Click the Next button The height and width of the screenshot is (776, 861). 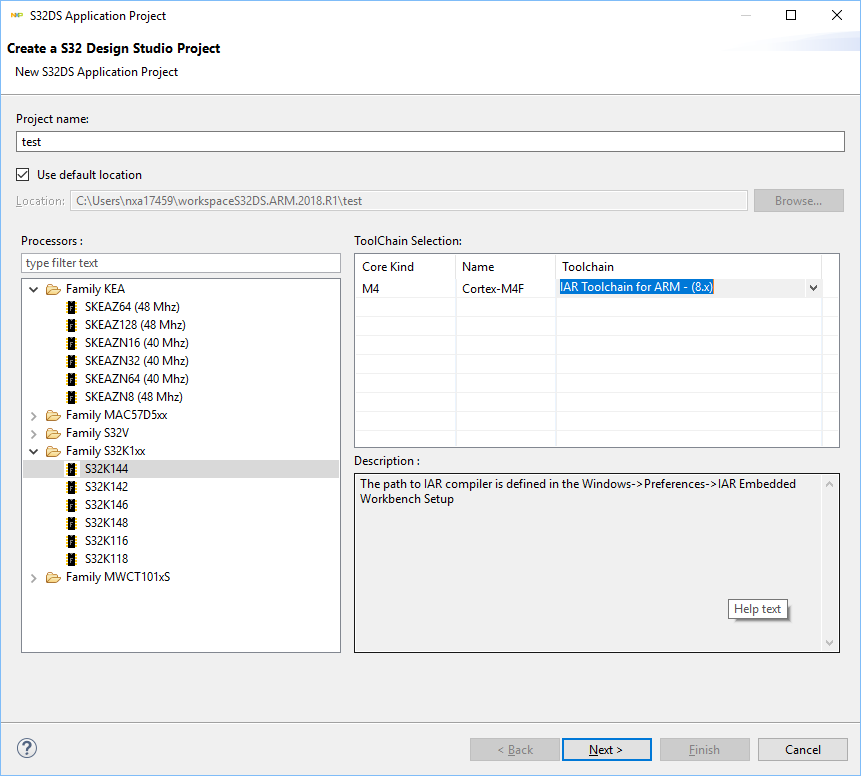[606, 750]
